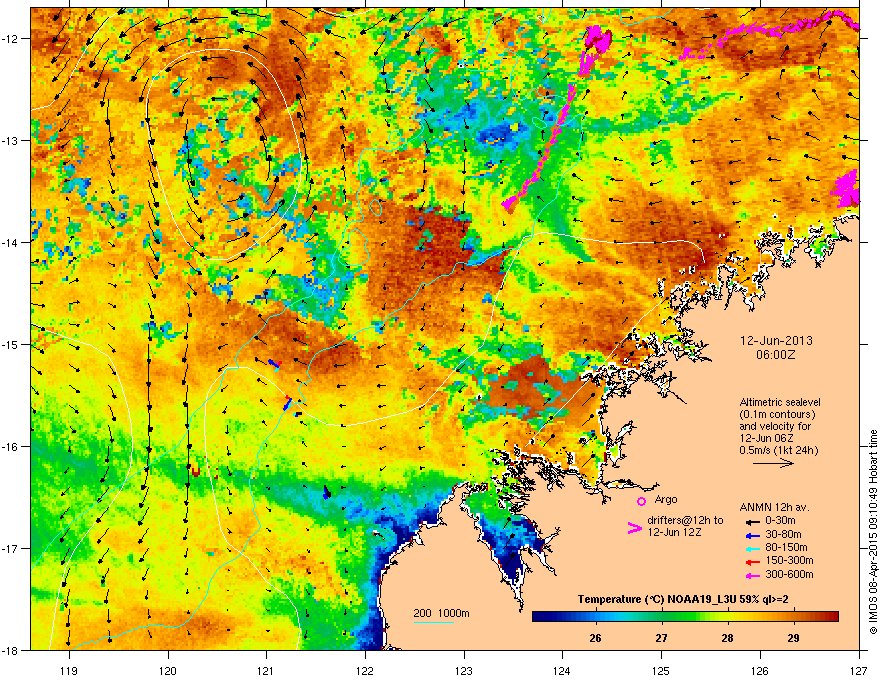
Task: Click the longitude axis label 120
Action: pyautogui.click(x=168, y=670)
